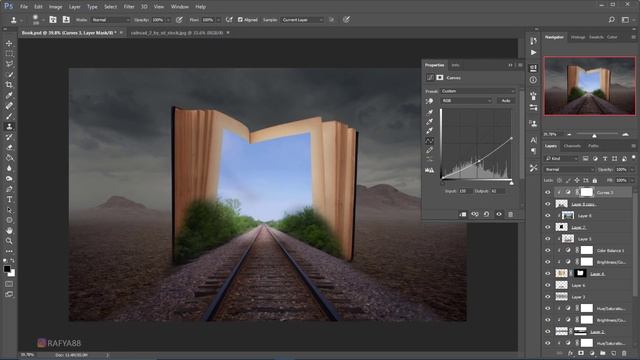
Task: Delete layer using trash icon in Layers panel
Action: [624, 353]
